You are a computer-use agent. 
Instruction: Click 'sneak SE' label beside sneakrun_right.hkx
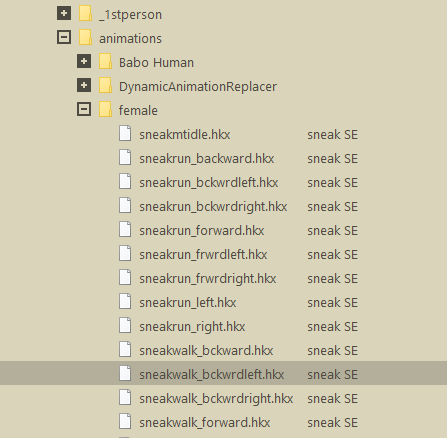pyautogui.click(x=332, y=327)
